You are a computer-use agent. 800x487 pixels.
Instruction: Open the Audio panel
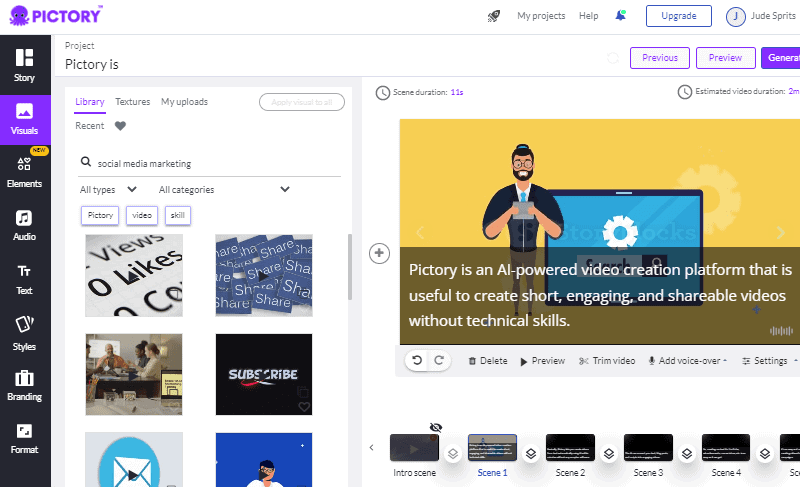[x=24, y=225]
